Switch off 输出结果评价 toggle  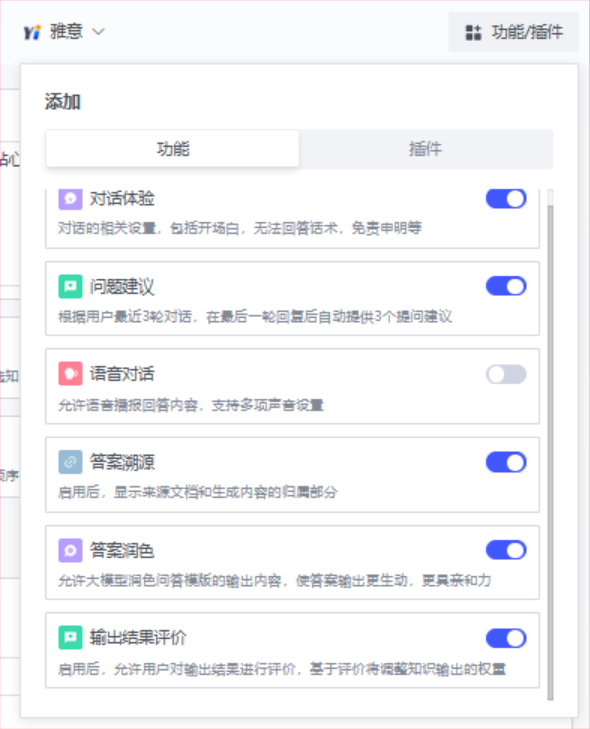coord(506,638)
